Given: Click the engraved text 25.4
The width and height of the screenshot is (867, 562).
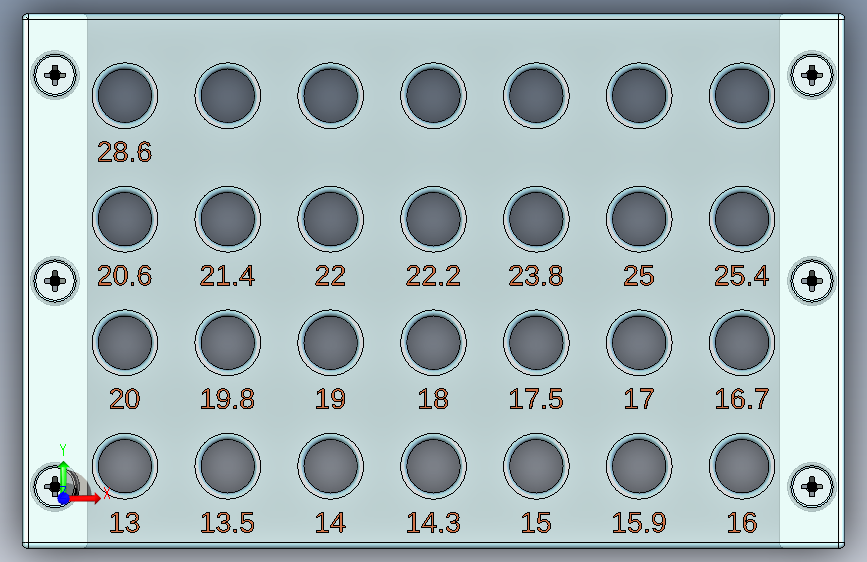Looking at the screenshot, I should click(x=741, y=275).
